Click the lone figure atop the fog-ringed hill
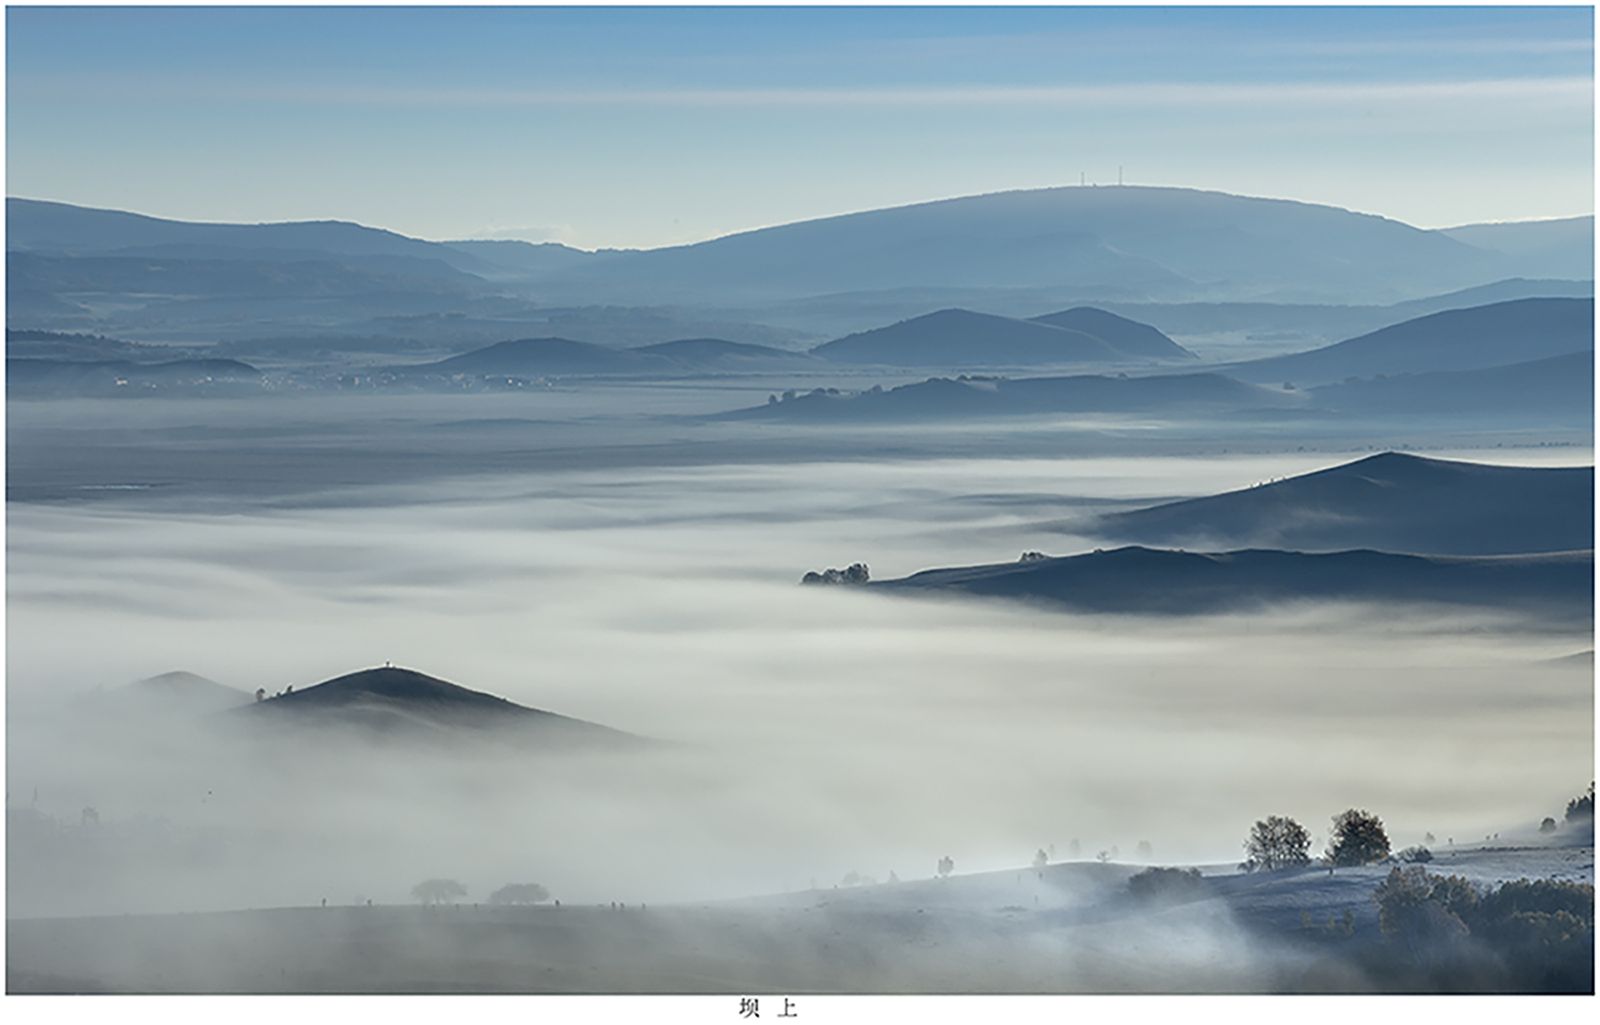 (387, 664)
